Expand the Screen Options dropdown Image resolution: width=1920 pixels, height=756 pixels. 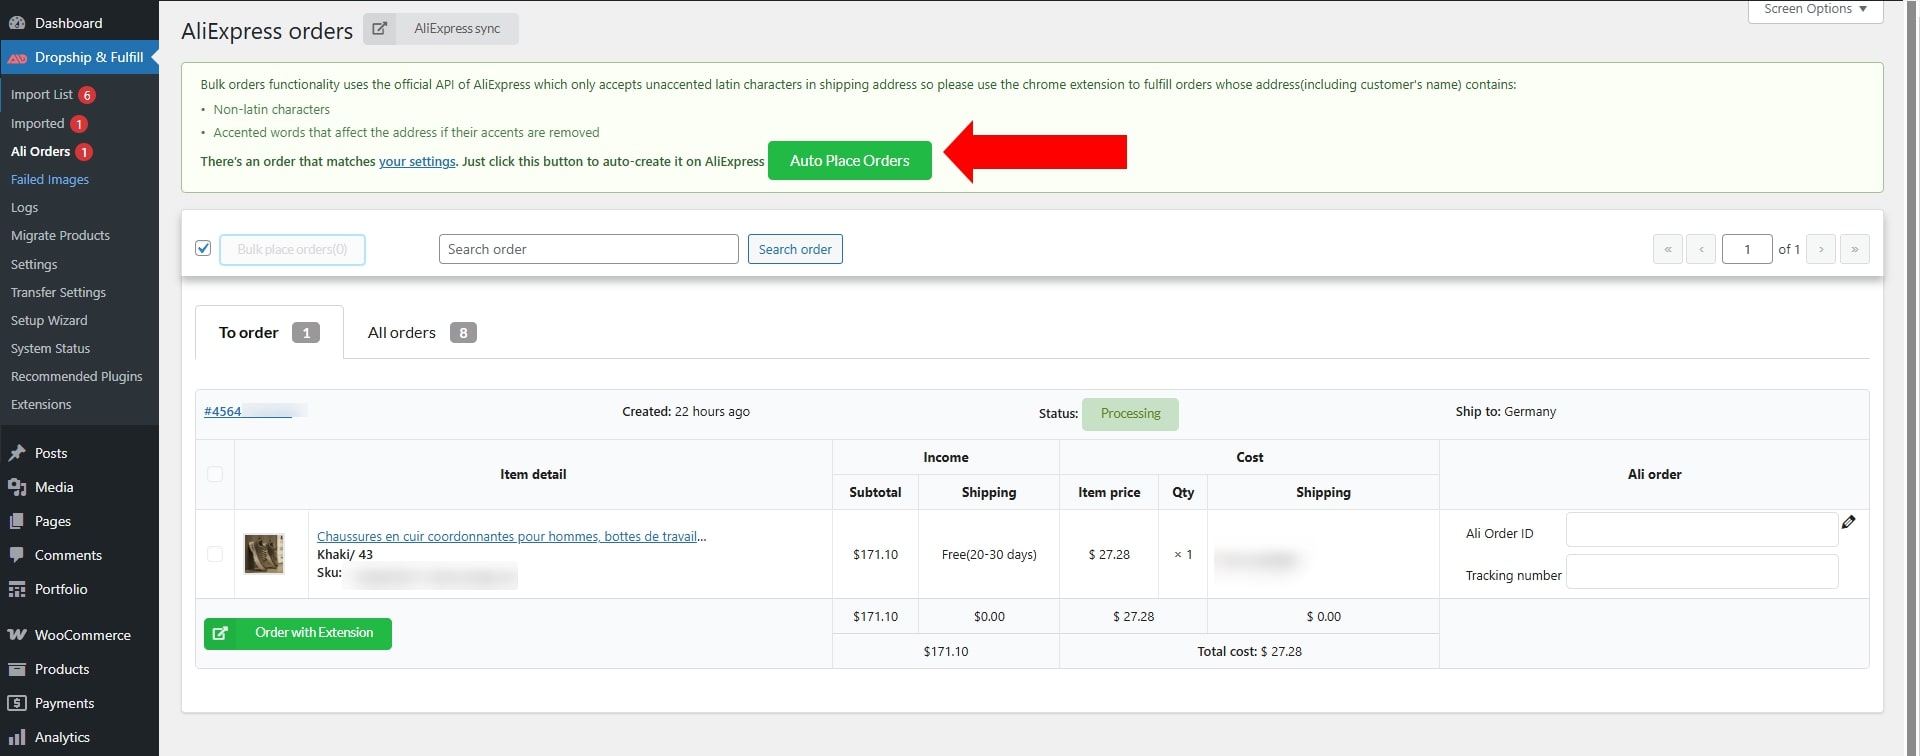(1814, 9)
